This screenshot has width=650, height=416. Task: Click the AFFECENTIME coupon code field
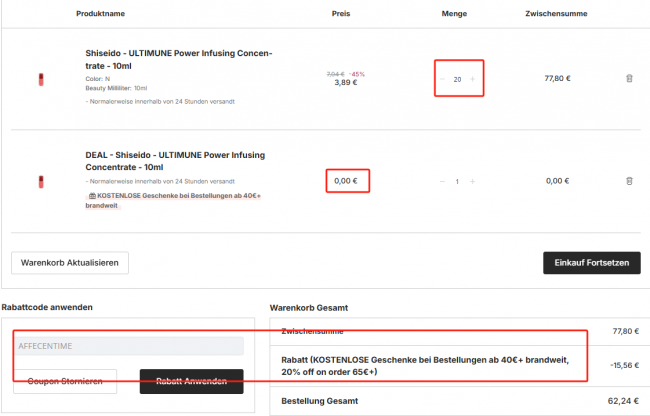(129, 346)
